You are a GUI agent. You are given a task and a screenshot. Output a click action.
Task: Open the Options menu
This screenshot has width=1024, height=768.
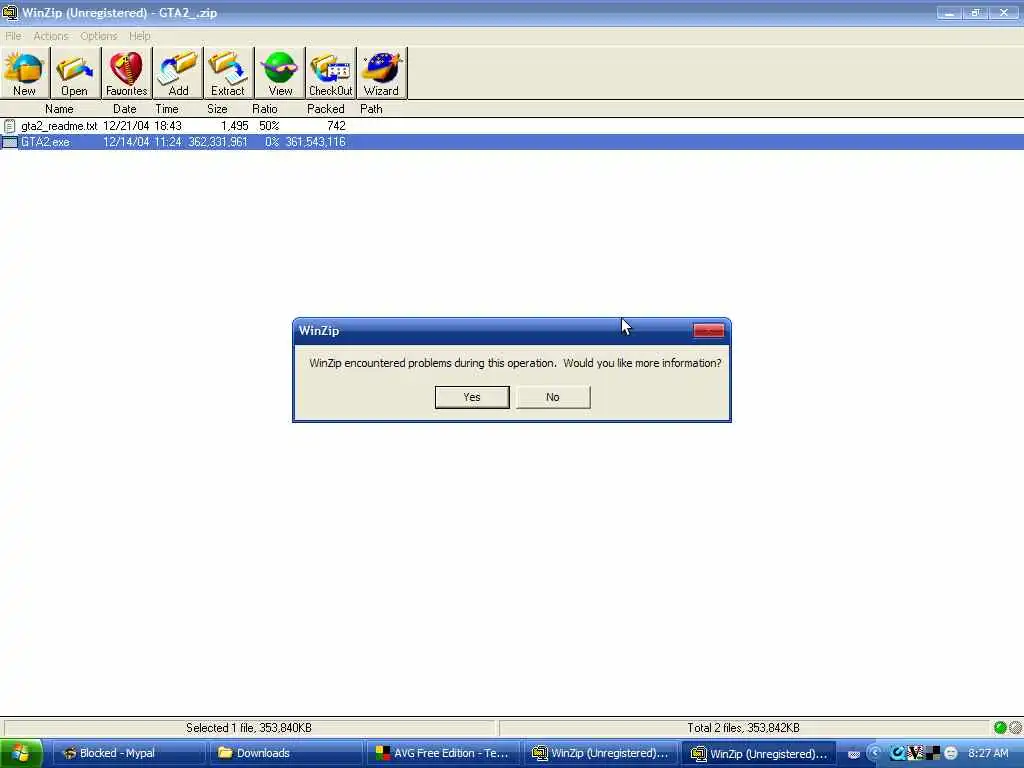click(x=99, y=36)
